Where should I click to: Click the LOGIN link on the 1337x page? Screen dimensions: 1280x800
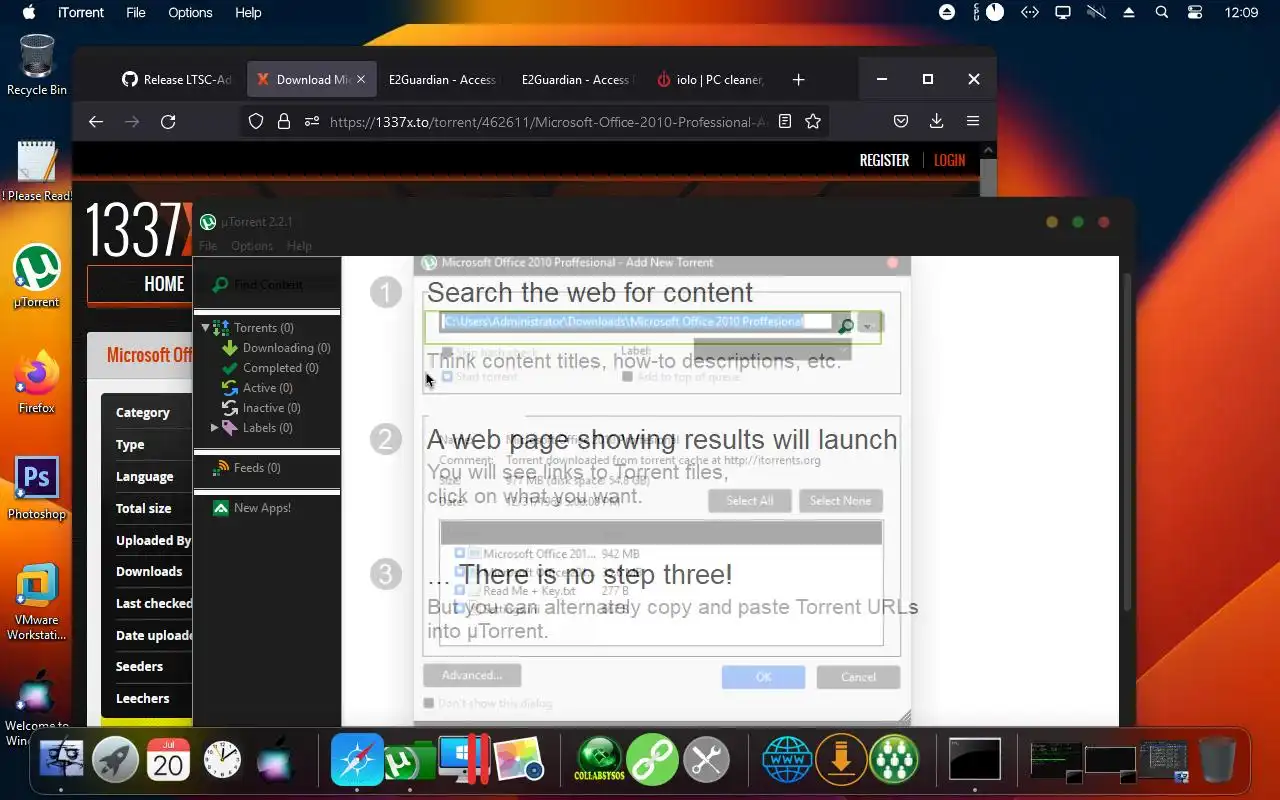coord(949,160)
